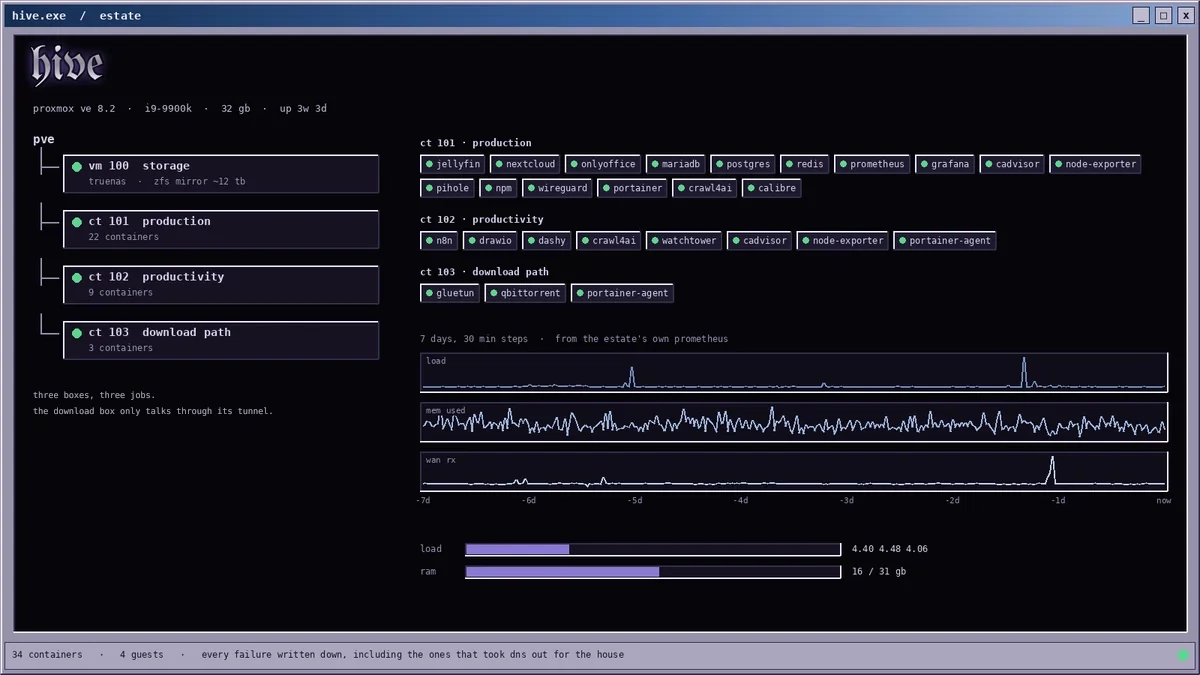Select ct 103 download path node
The height and width of the screenshot is (675, 1200).
[221, 340]
